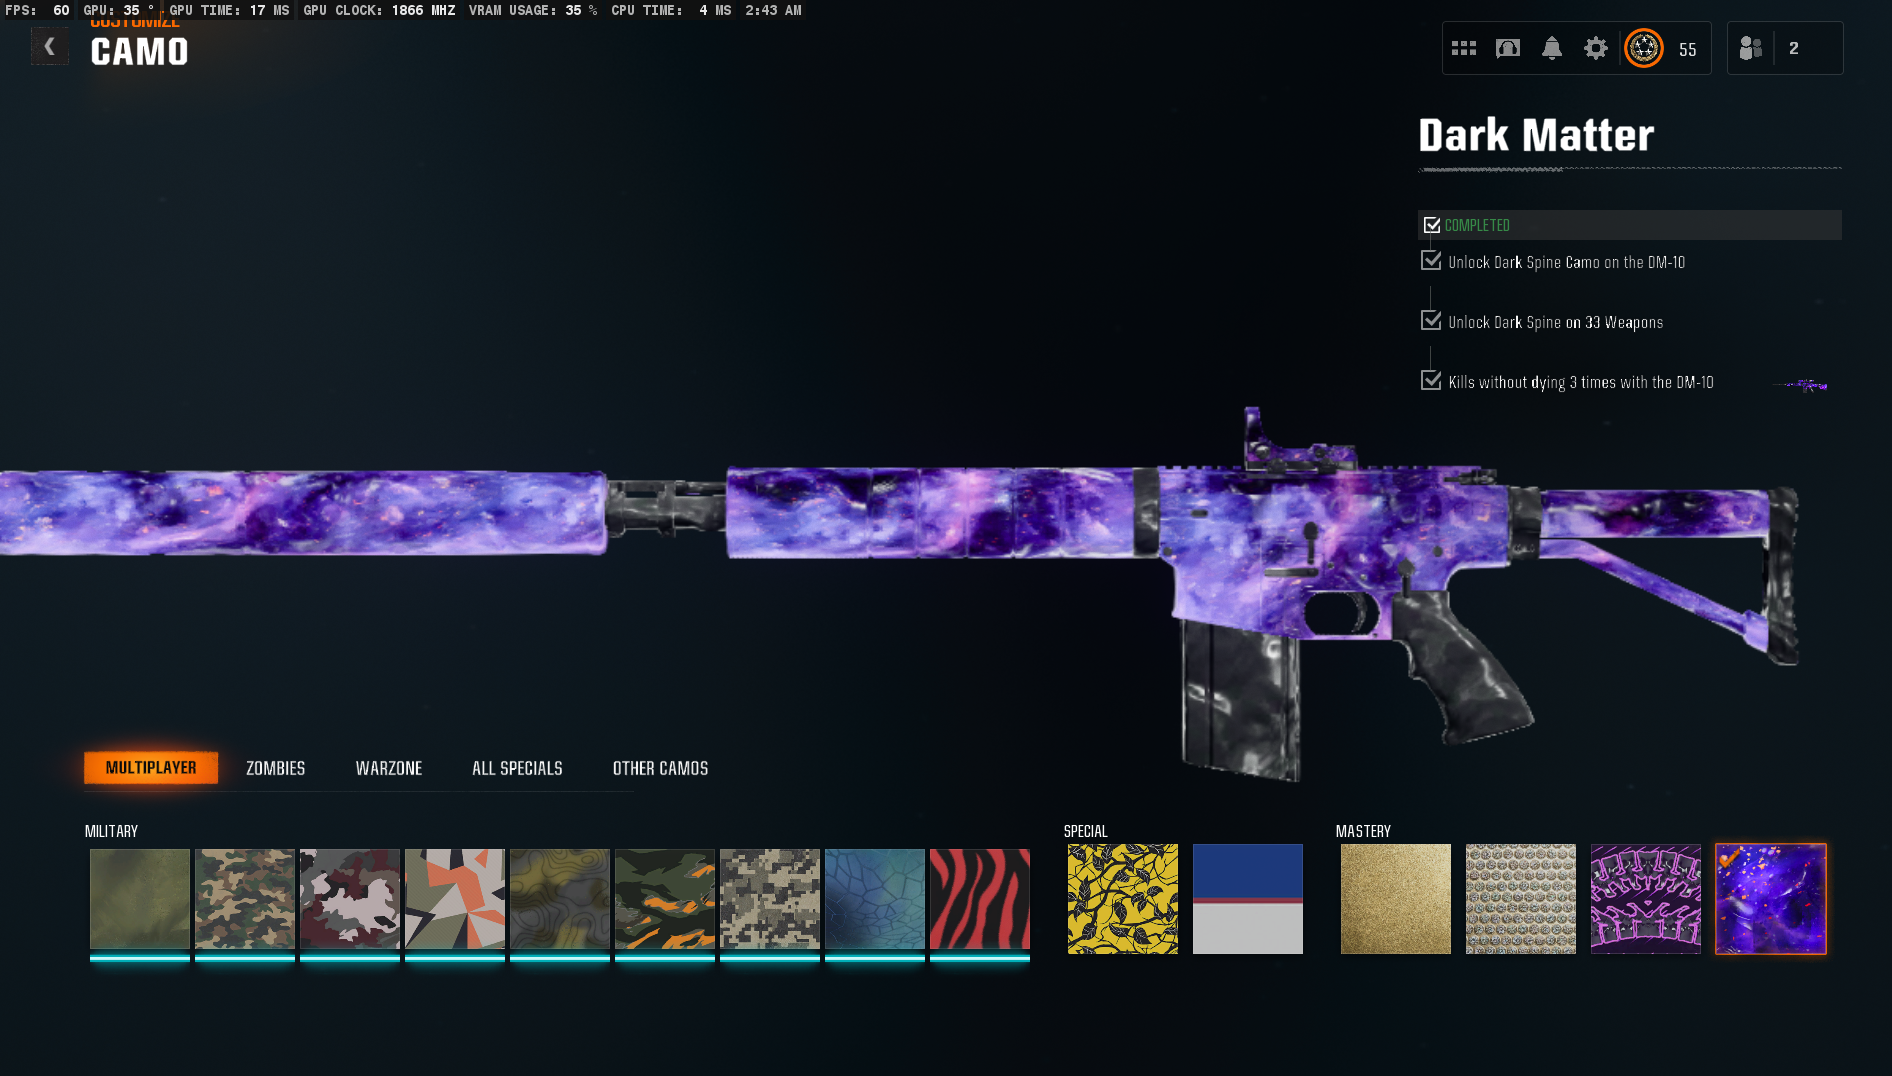Open notifications bell

click(x=1552, y=48)
